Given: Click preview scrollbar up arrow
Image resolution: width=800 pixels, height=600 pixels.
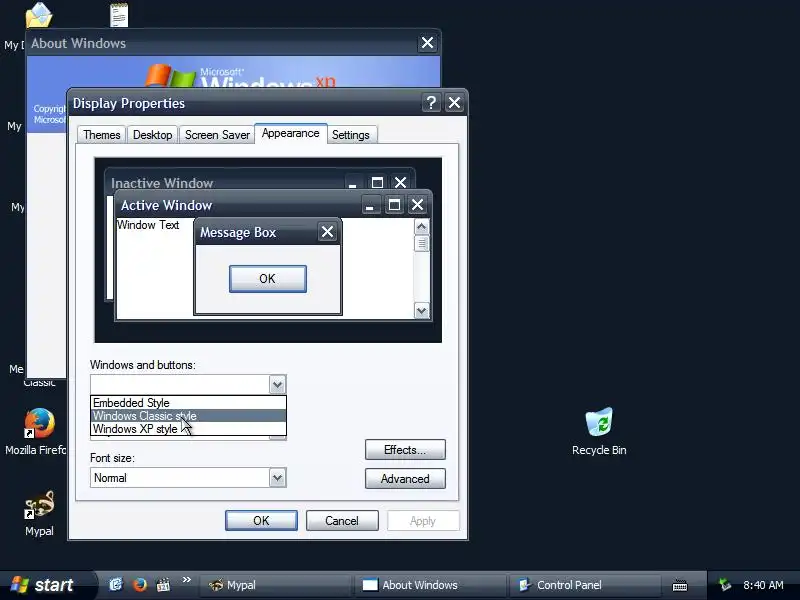Looking at the screenshot, I should [421, 227].
